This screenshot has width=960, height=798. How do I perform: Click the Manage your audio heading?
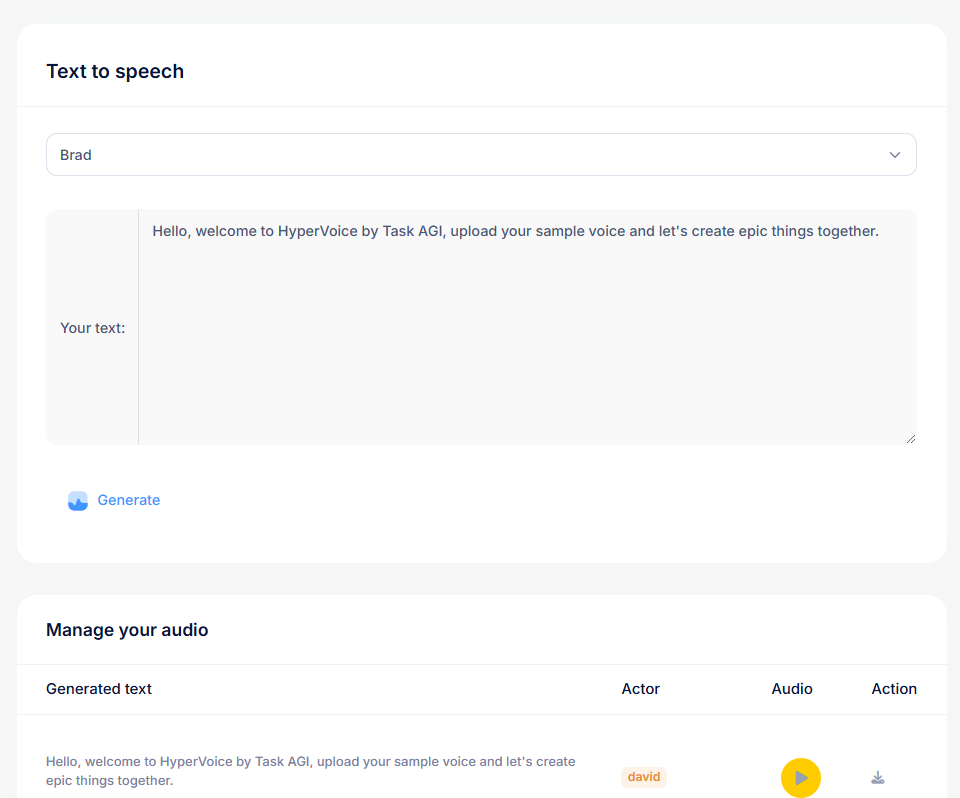(127, 630)
